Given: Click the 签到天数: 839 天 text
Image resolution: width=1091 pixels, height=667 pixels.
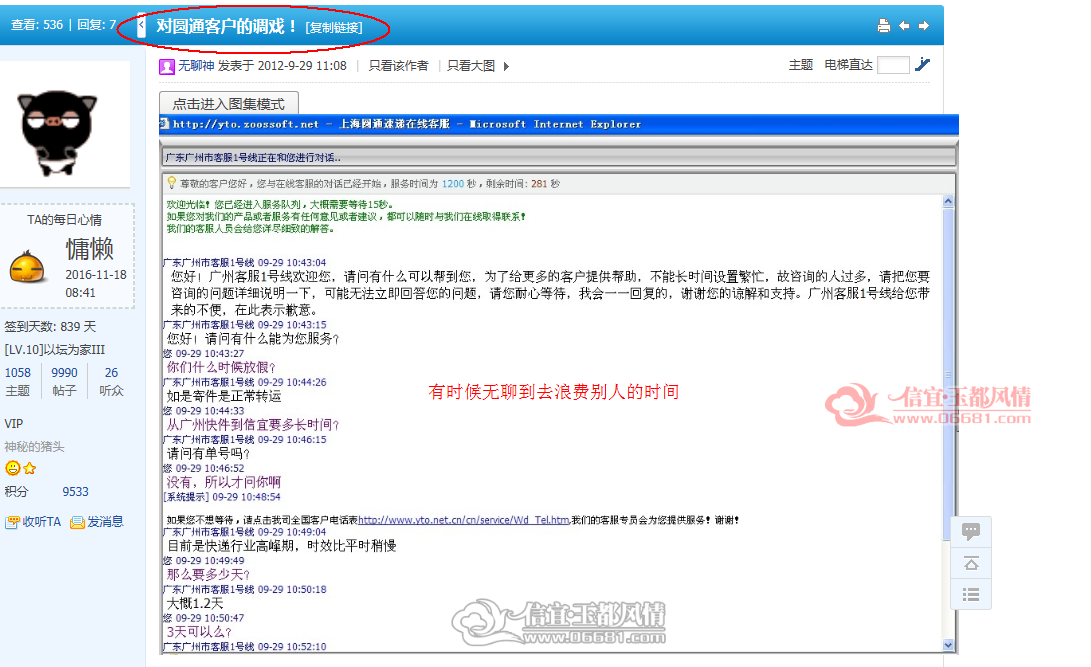Looking at the screenshot, I should [50, 326].
